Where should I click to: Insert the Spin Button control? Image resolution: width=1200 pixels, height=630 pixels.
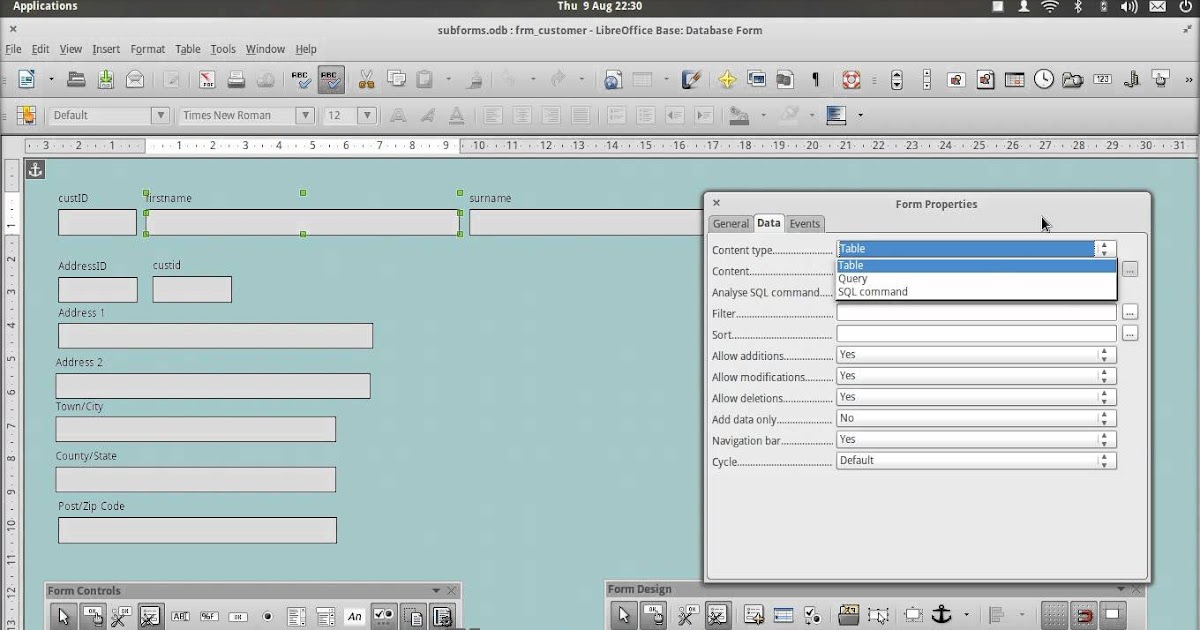(x=897, y=80)
